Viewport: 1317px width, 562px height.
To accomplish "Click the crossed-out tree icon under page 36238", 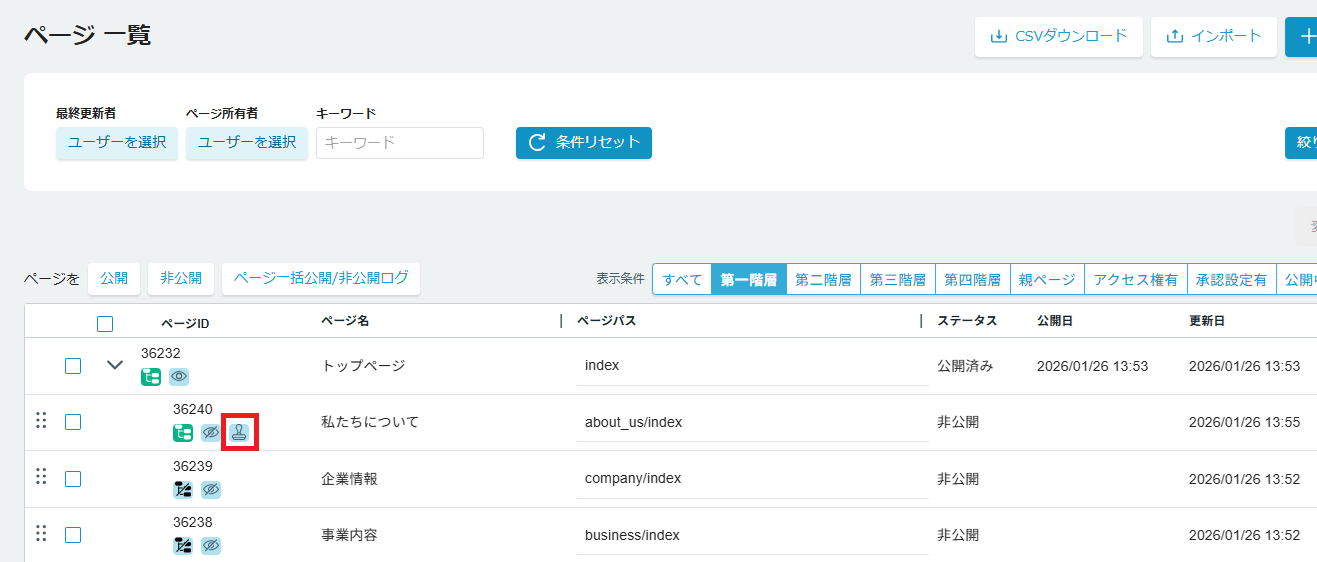I will click(183, 546).
